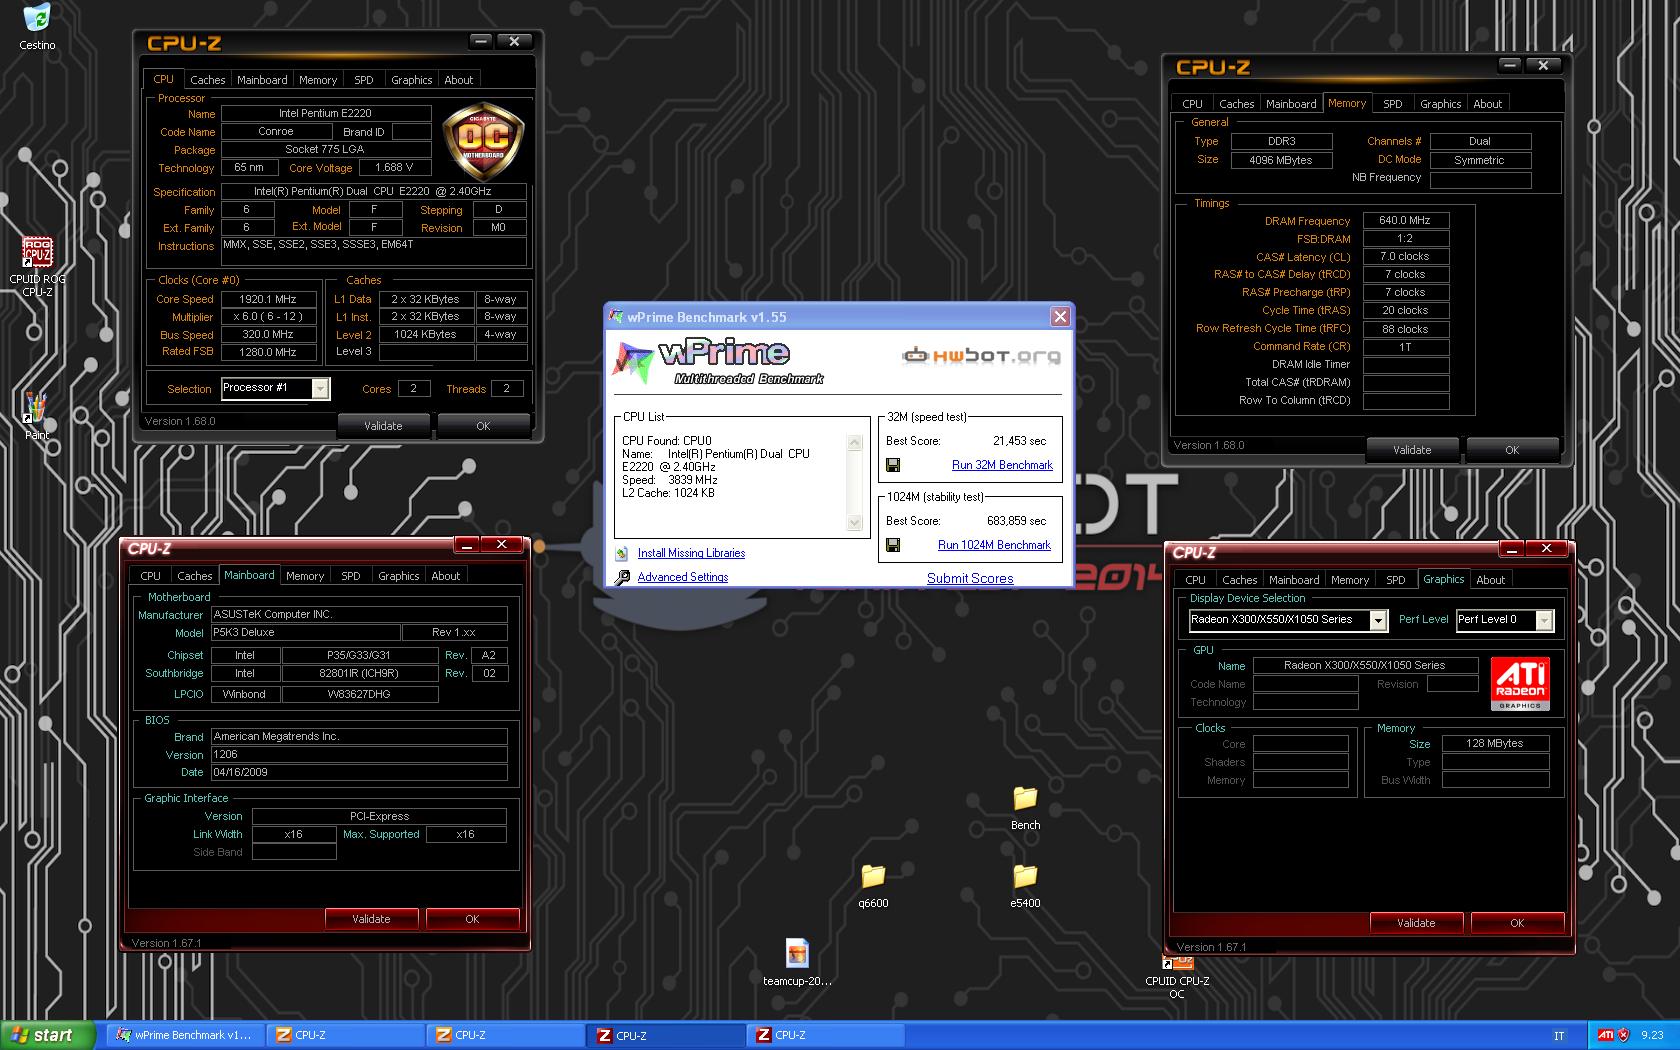Click the IT language indicator on taskbar
The width and height of the screenshot is (1680, 1050).
(x=1559, y=1036)
